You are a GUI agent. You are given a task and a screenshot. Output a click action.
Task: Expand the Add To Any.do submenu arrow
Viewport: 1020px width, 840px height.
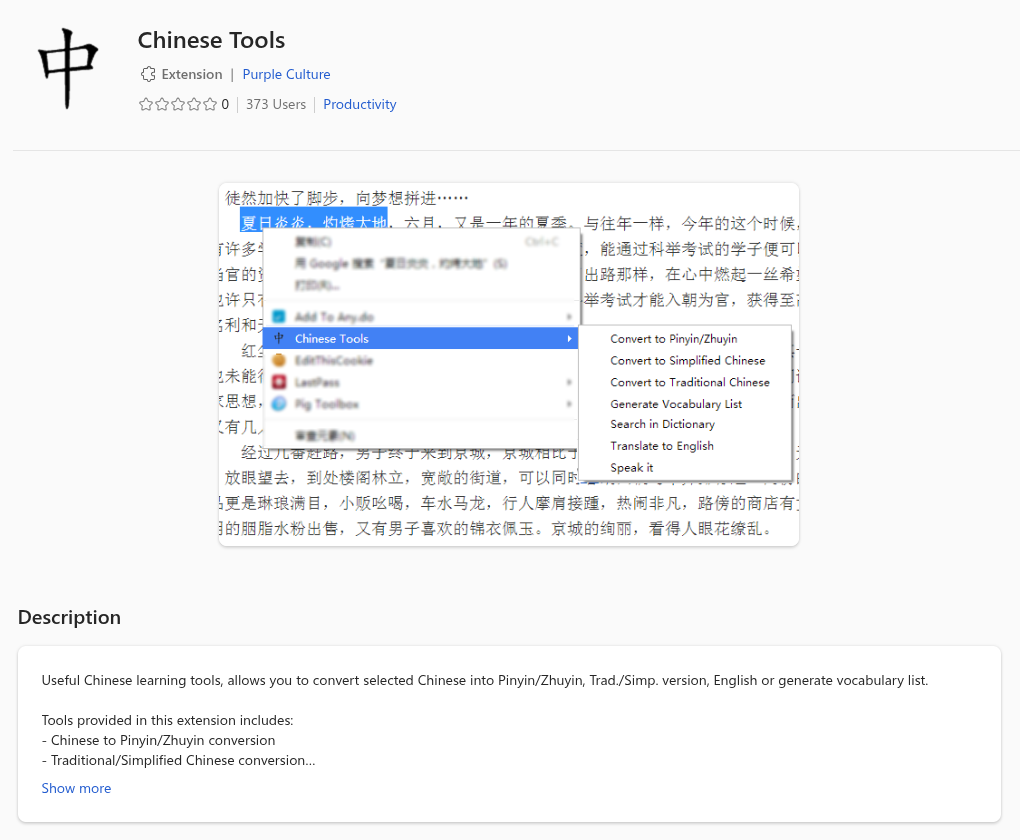tap(569, 317)
